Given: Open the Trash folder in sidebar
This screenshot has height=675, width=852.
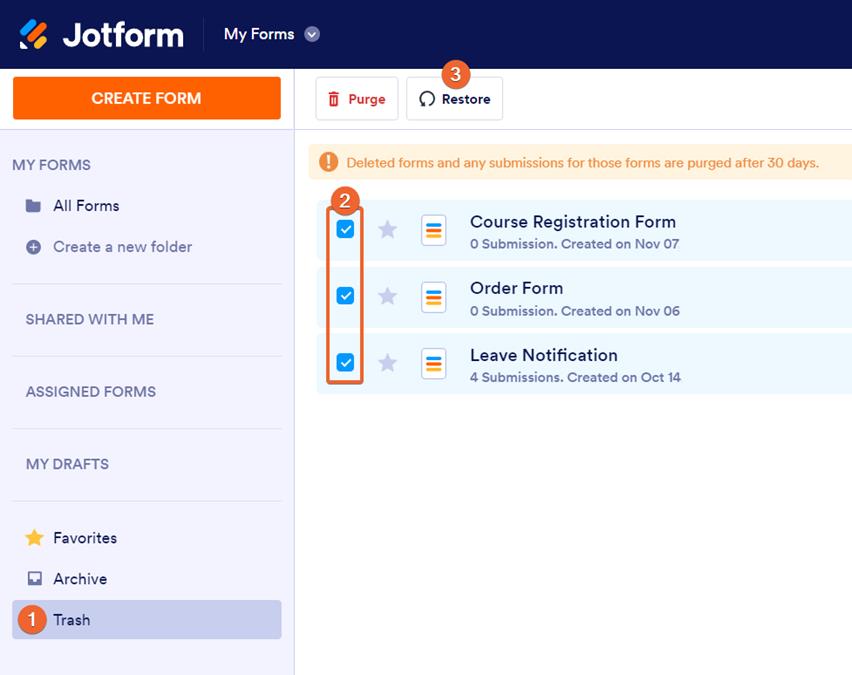Looking at the screenshot, I should [72, 620].
